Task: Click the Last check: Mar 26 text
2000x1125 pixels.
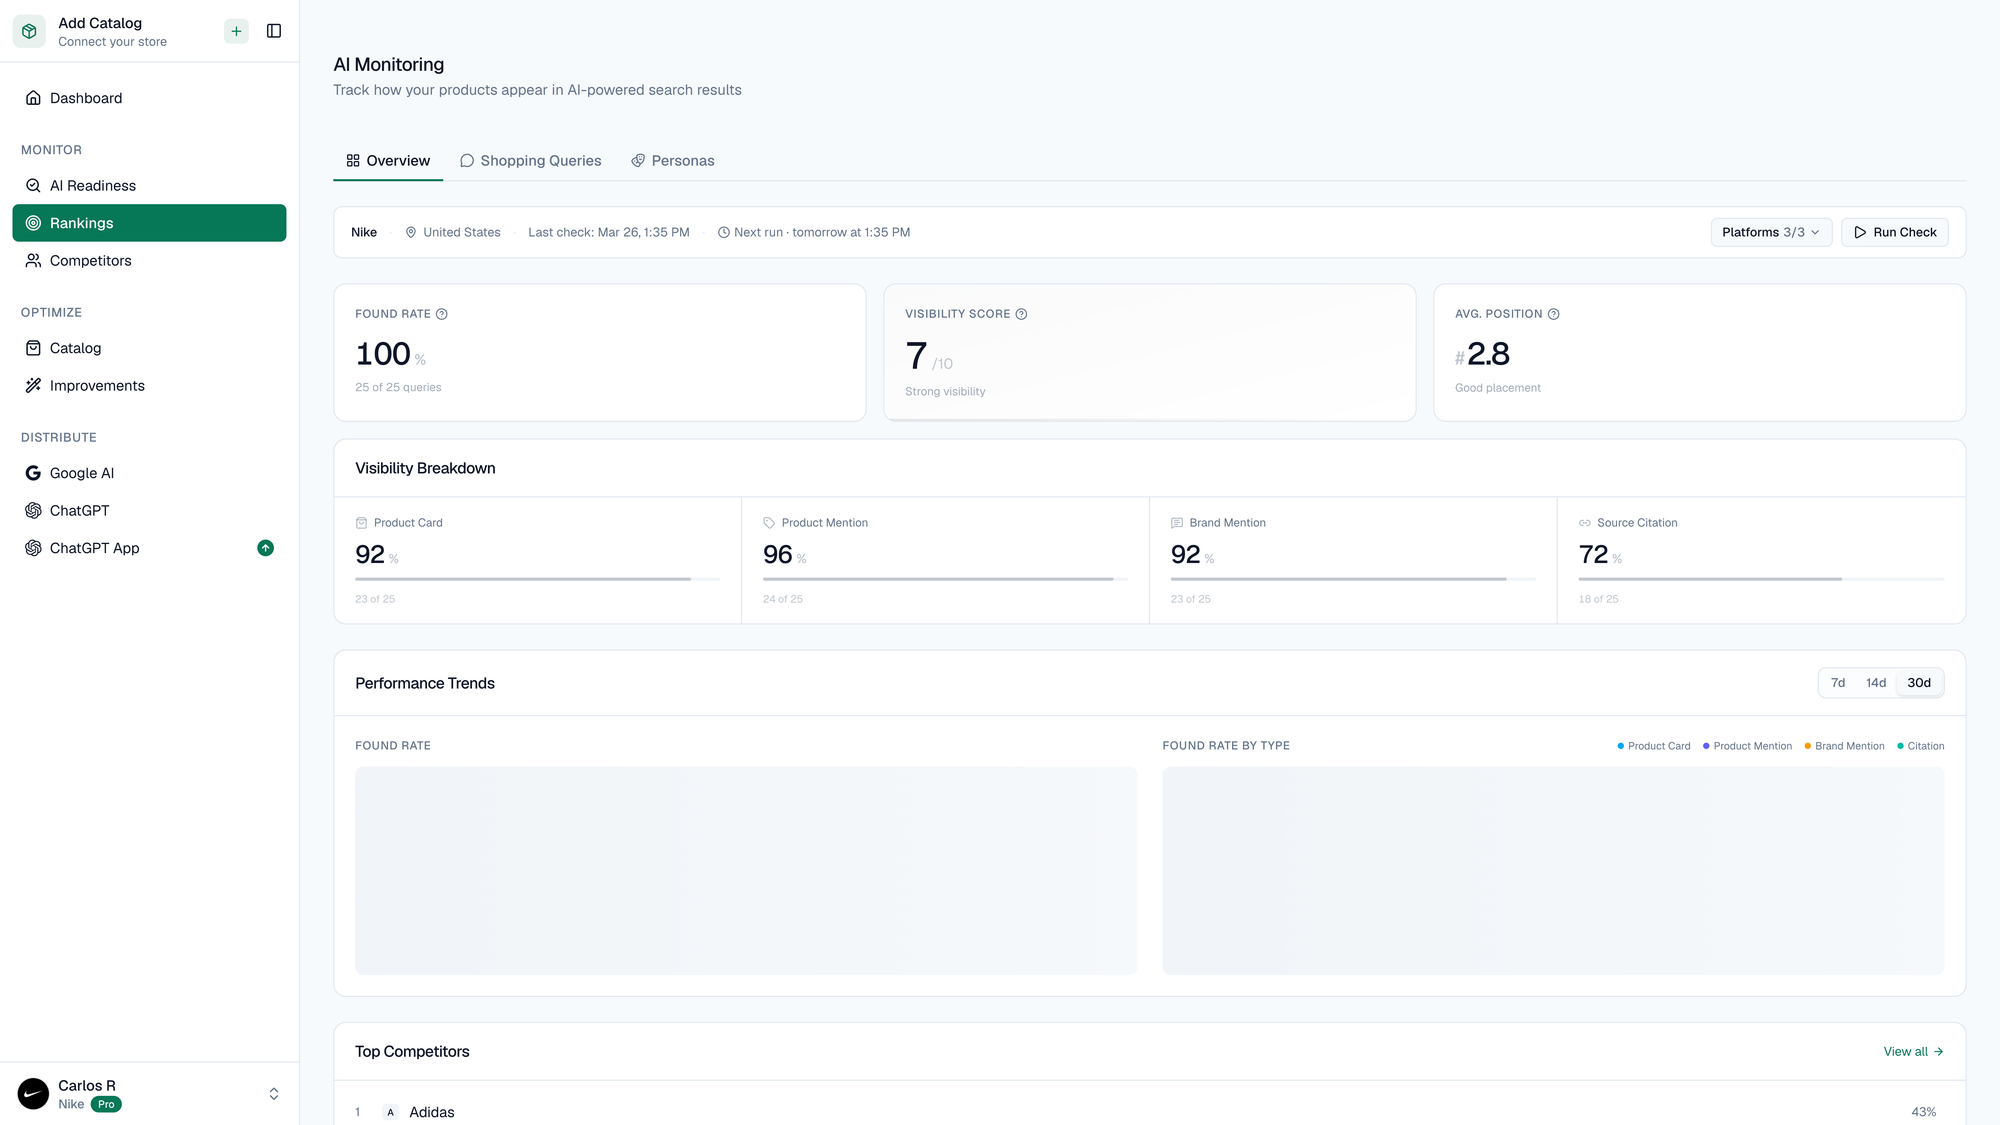Action: tap(609, 232)
